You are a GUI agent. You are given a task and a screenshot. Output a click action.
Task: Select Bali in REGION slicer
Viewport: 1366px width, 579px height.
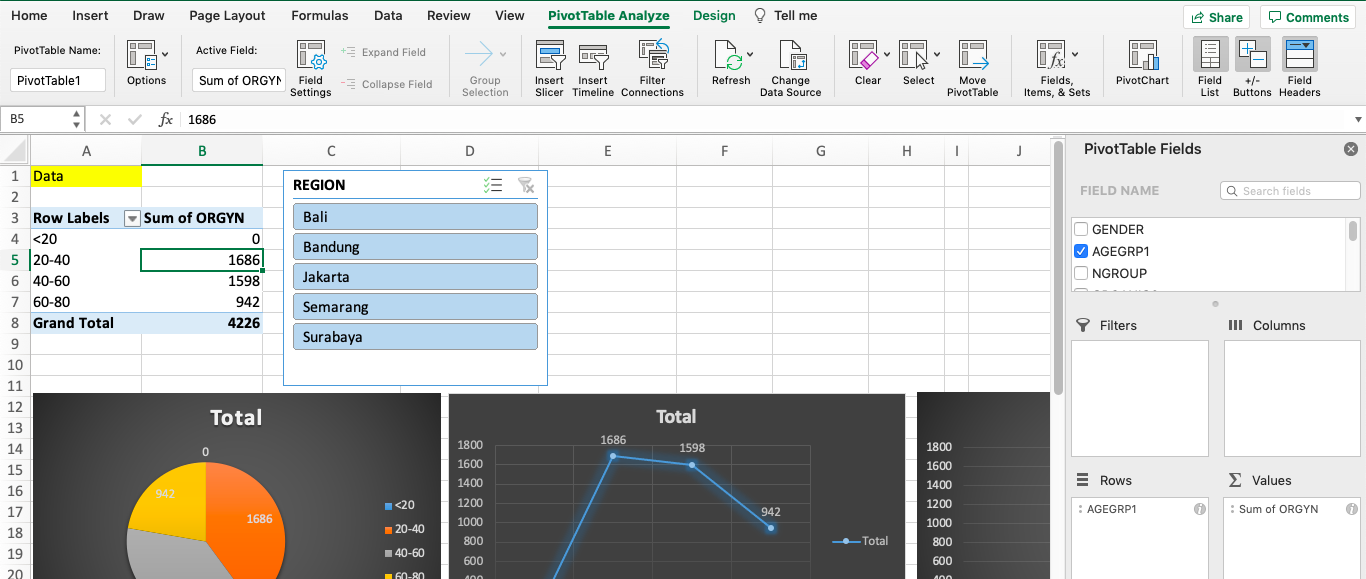click(x=415, y=217)
